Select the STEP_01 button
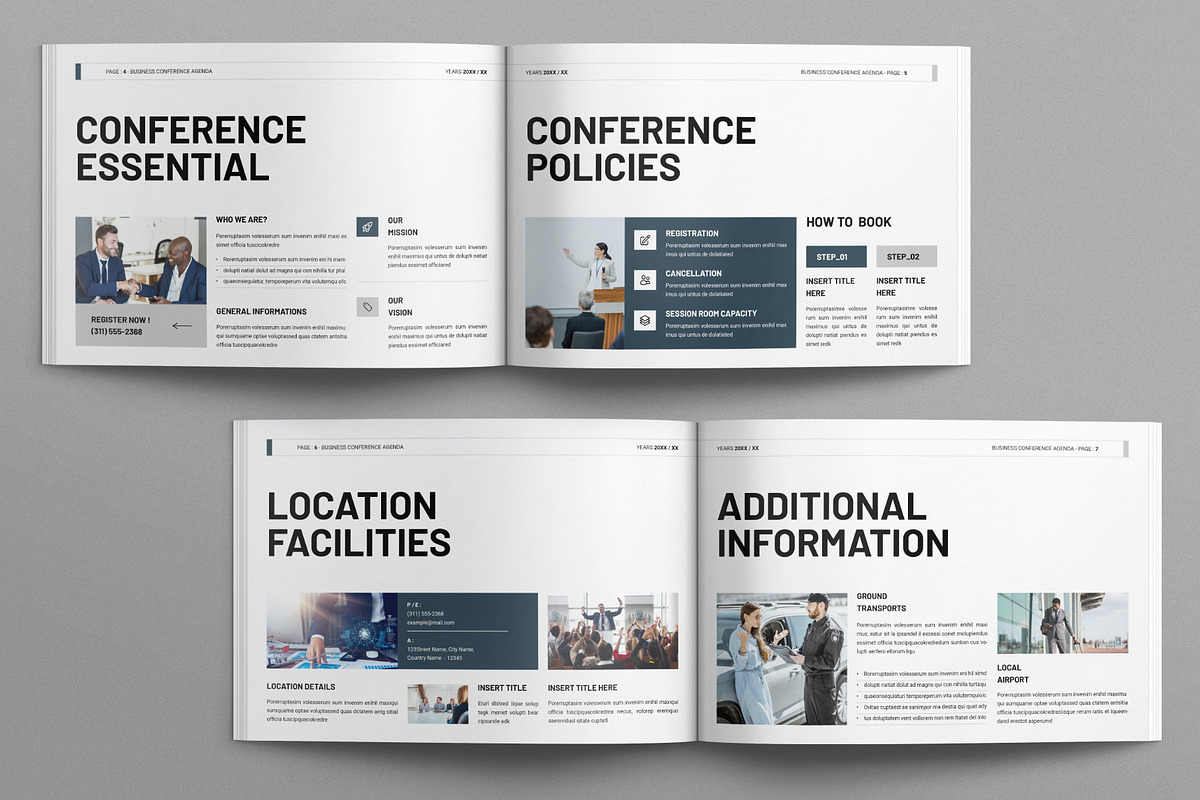Screen dimensions: 1200x800 (x=836, y=257)
